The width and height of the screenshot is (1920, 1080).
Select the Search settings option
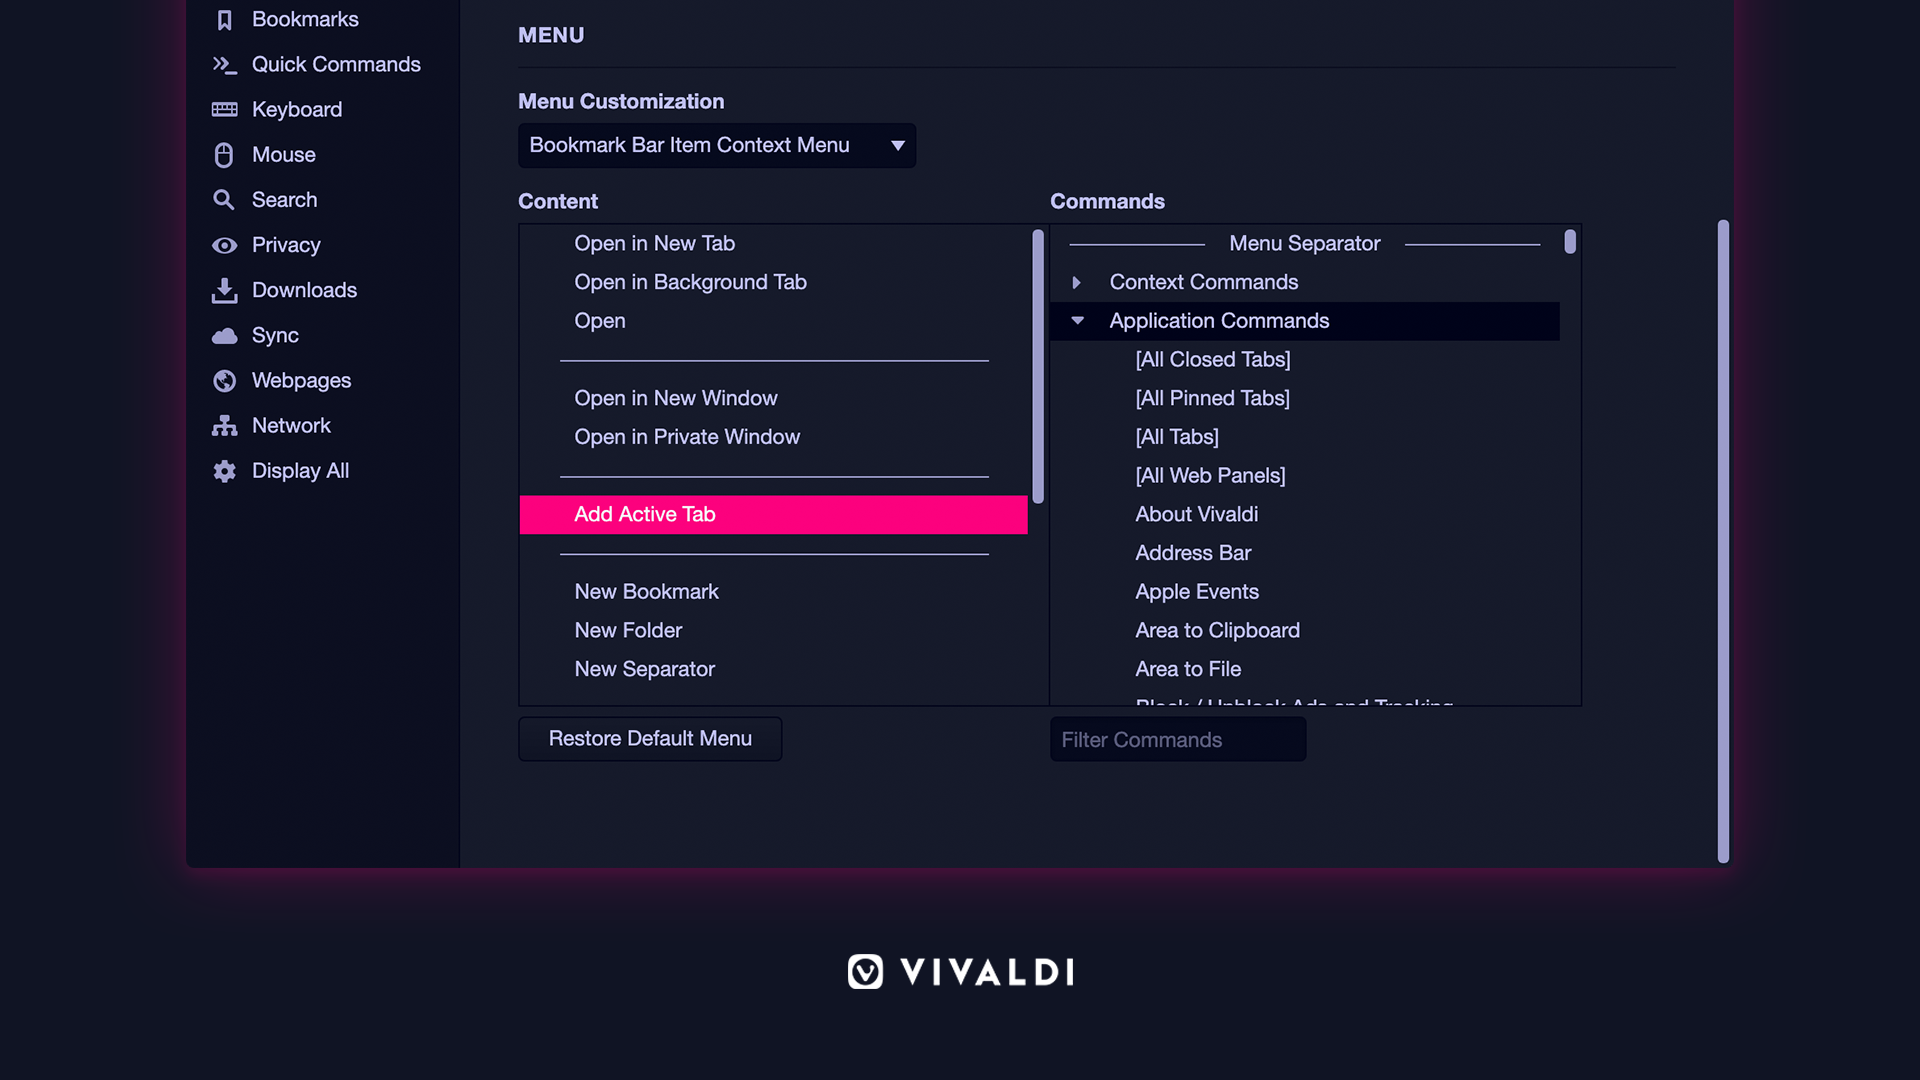click(x=285, y=199)
